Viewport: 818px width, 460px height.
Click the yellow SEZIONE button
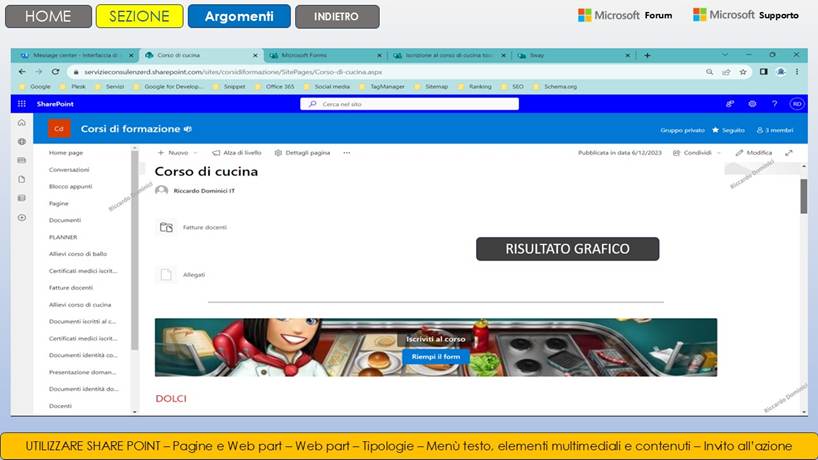pyautogui.click(x=139, y=16)
